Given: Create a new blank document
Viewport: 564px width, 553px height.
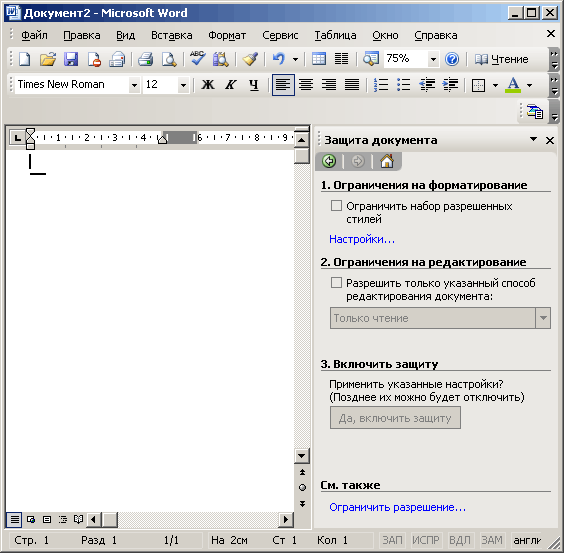Looking at the screenshot, I should pos(24,59).
